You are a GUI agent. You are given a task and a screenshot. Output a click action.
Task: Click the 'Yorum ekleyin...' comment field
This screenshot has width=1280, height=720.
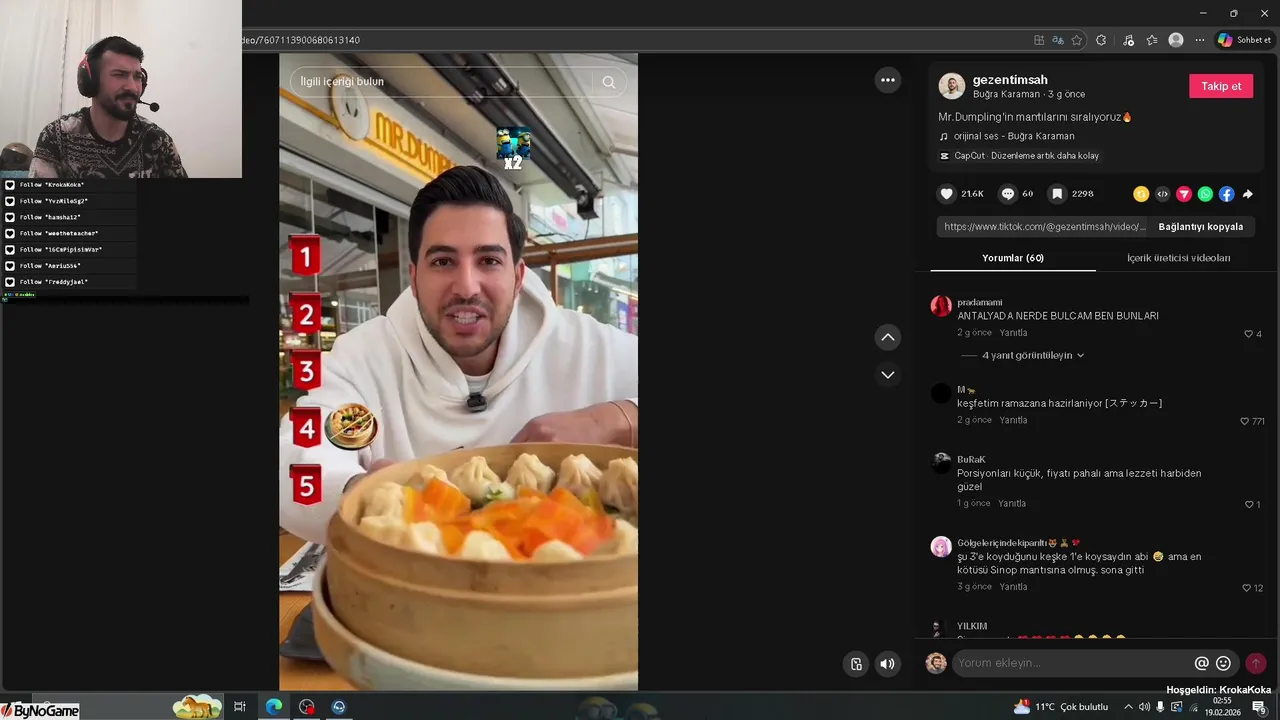tap(1073, 663)
